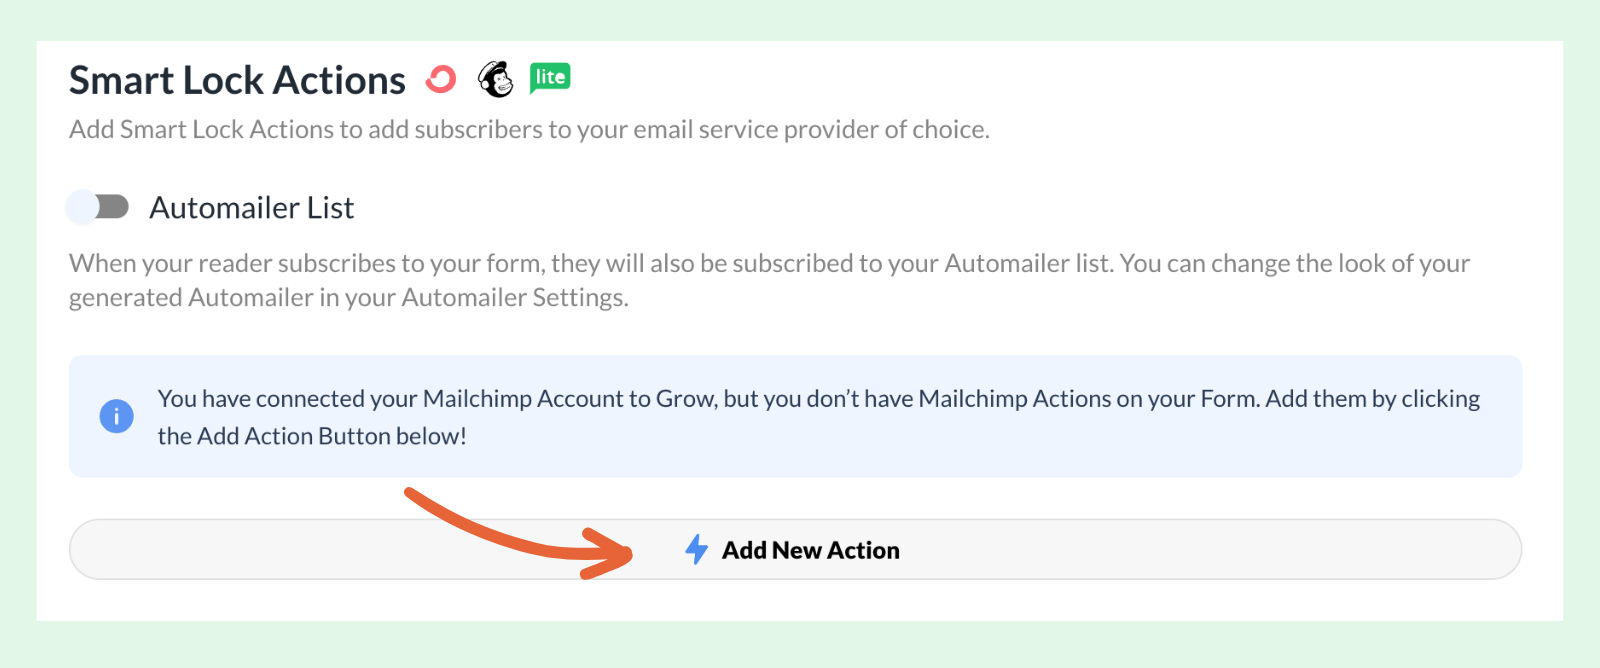Click the green MailerLite 'lite' icon
1600x668 pixels.
[x=550, y=77]
